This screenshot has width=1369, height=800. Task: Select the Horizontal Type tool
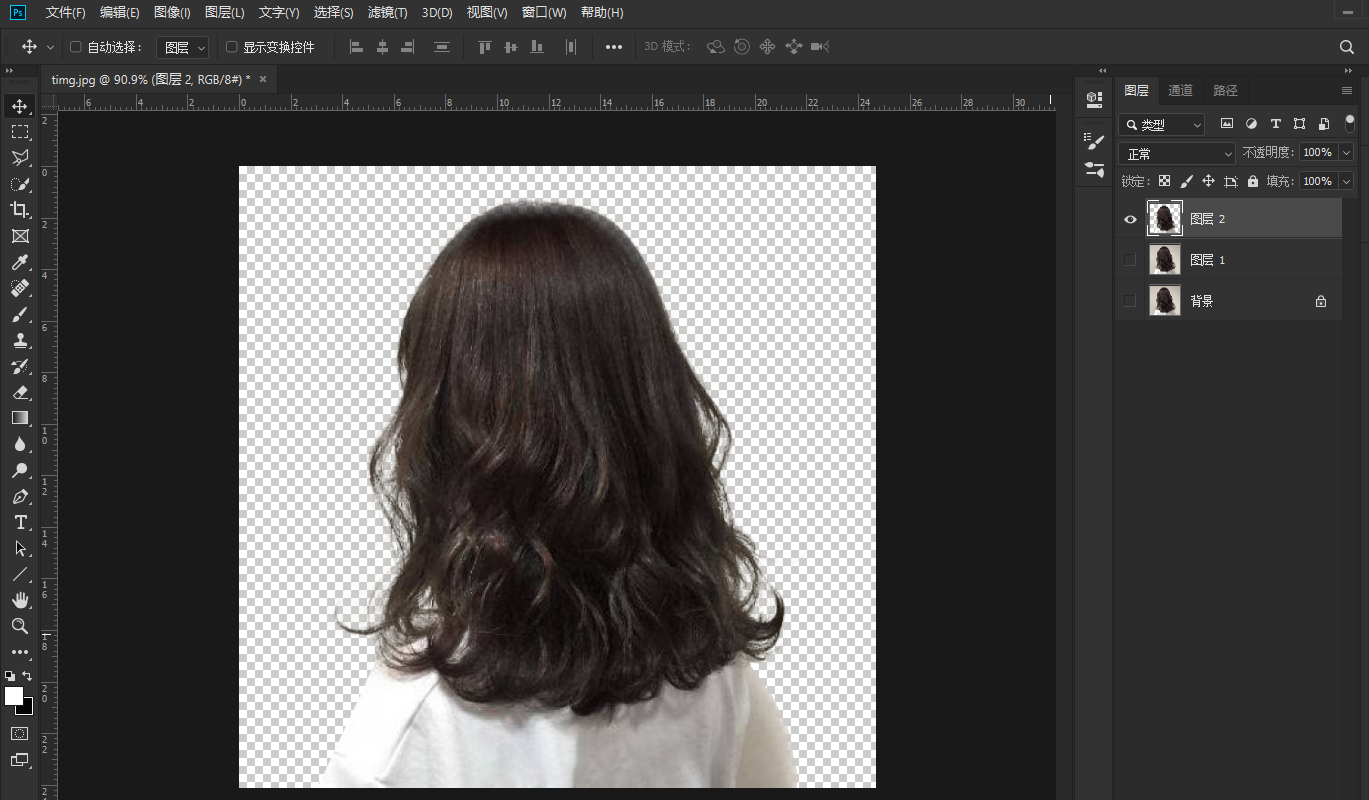click(x=20, y=522)
